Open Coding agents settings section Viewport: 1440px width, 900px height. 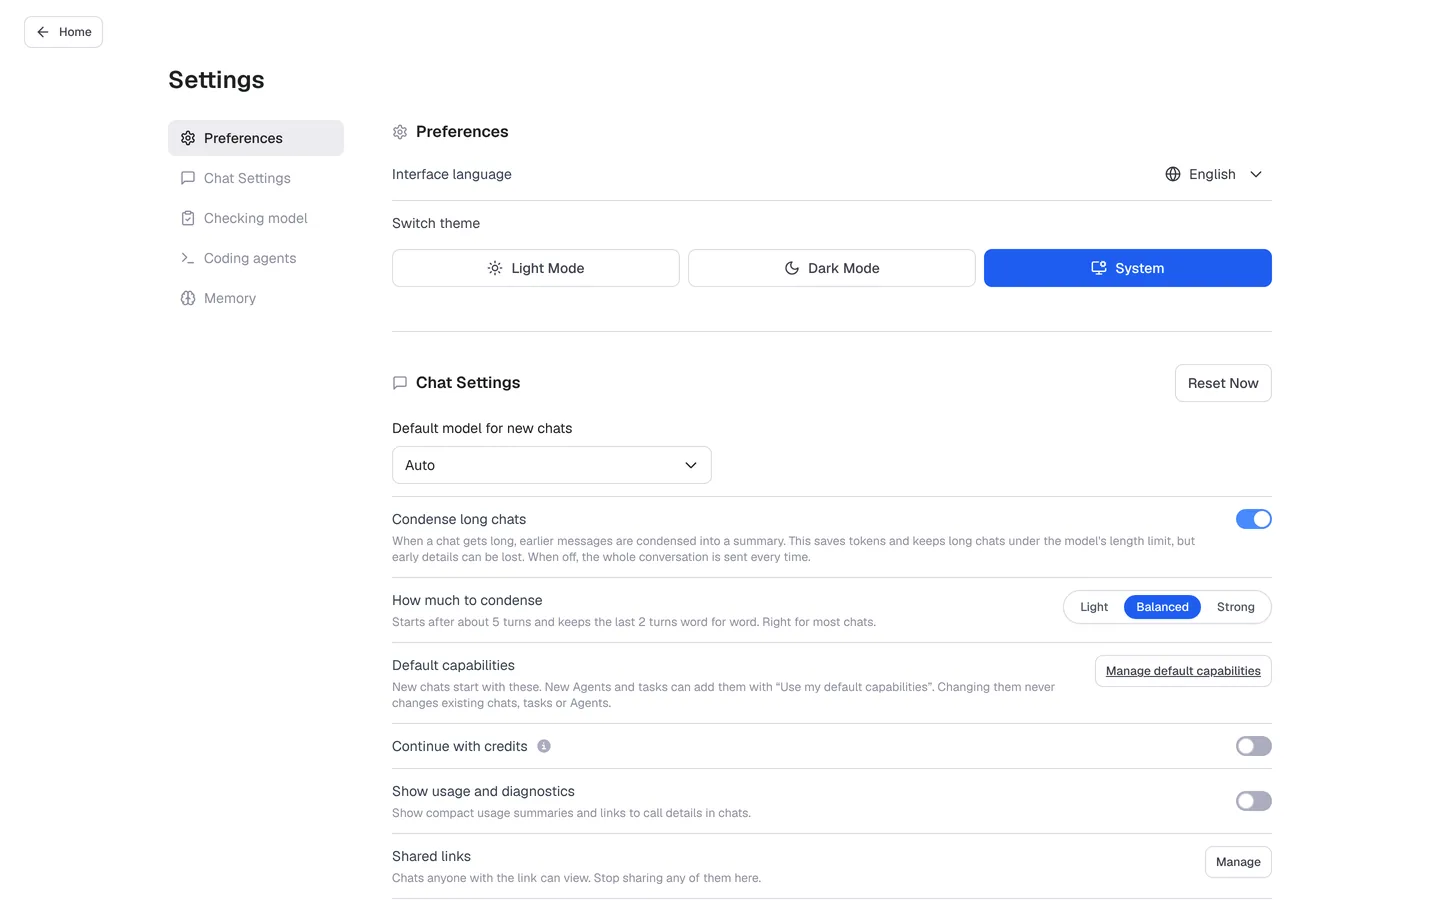point(256,258)
